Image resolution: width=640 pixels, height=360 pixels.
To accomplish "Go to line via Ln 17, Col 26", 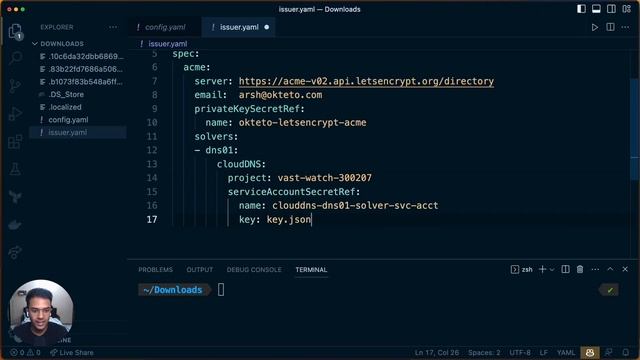I will (x=437, y=353).
